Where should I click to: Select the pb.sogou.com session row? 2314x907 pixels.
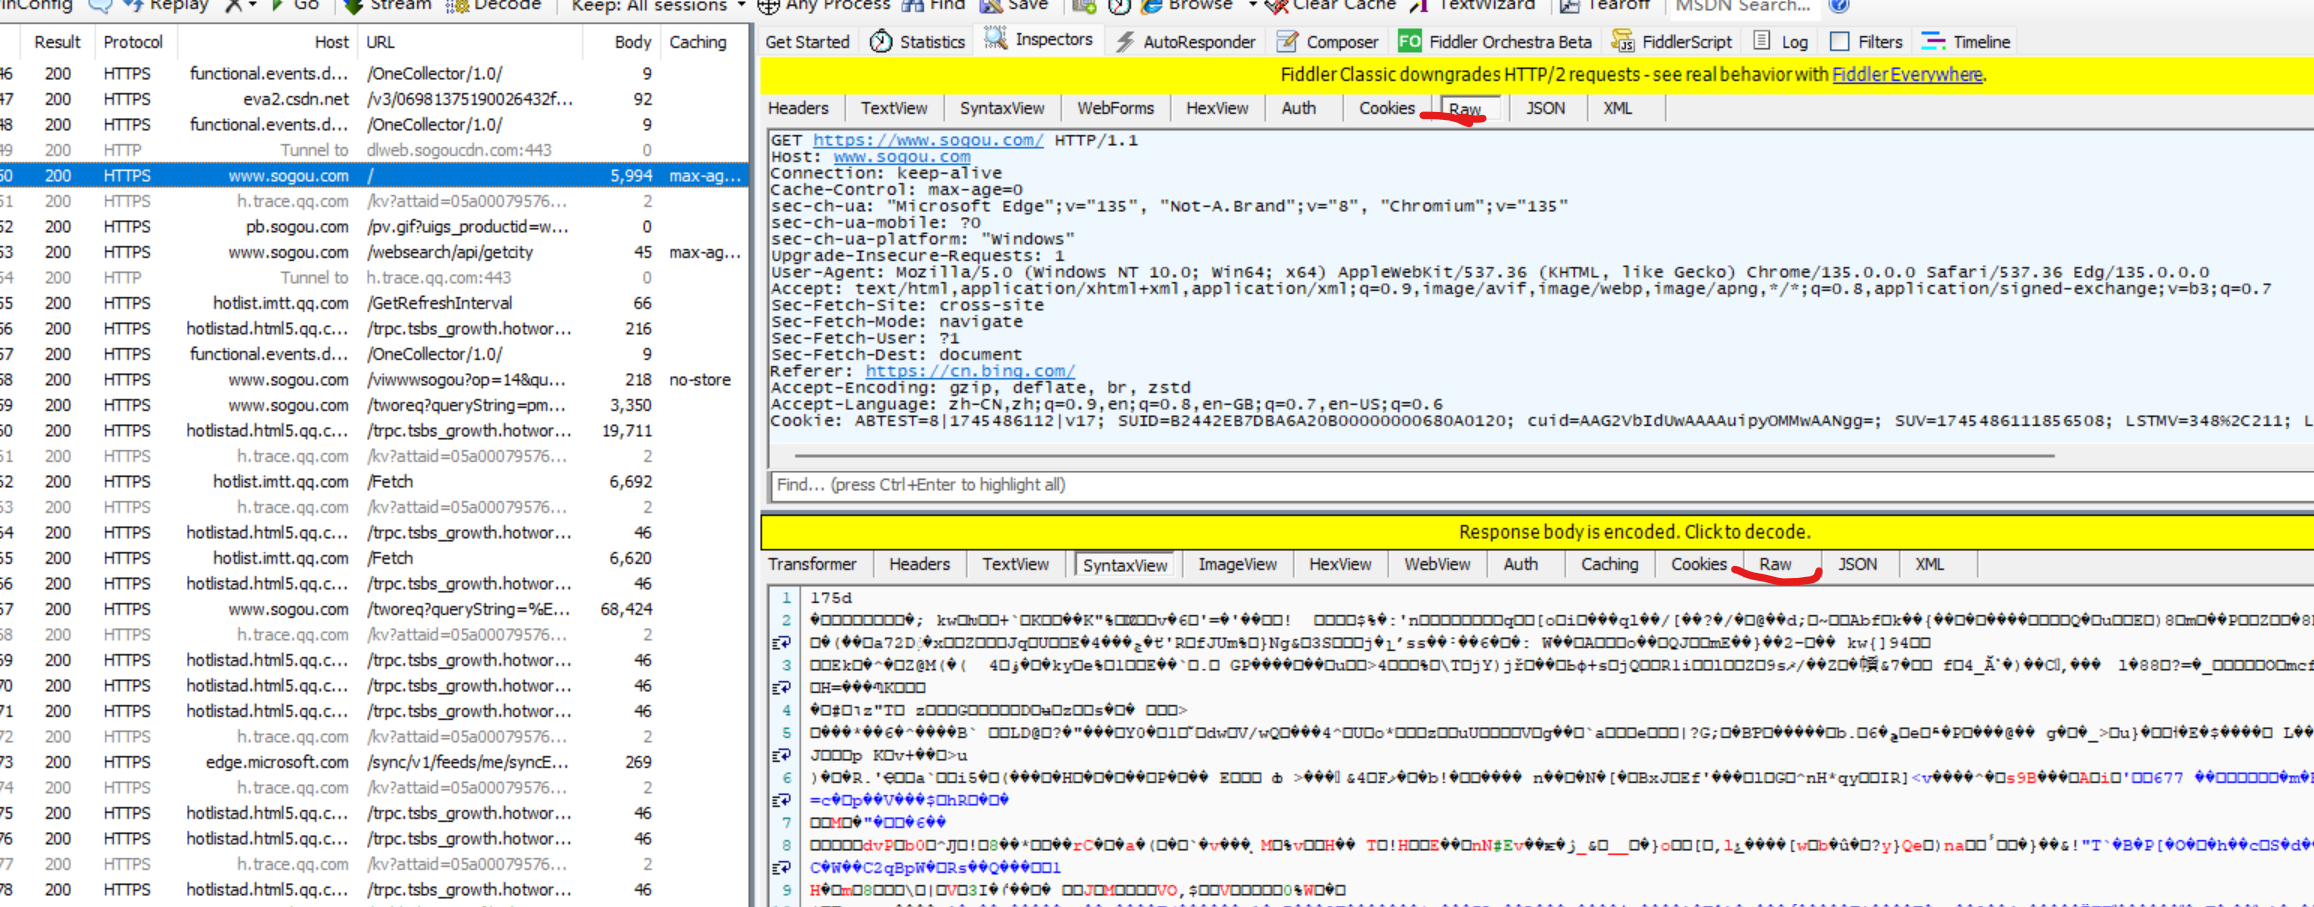click(374, 227)
